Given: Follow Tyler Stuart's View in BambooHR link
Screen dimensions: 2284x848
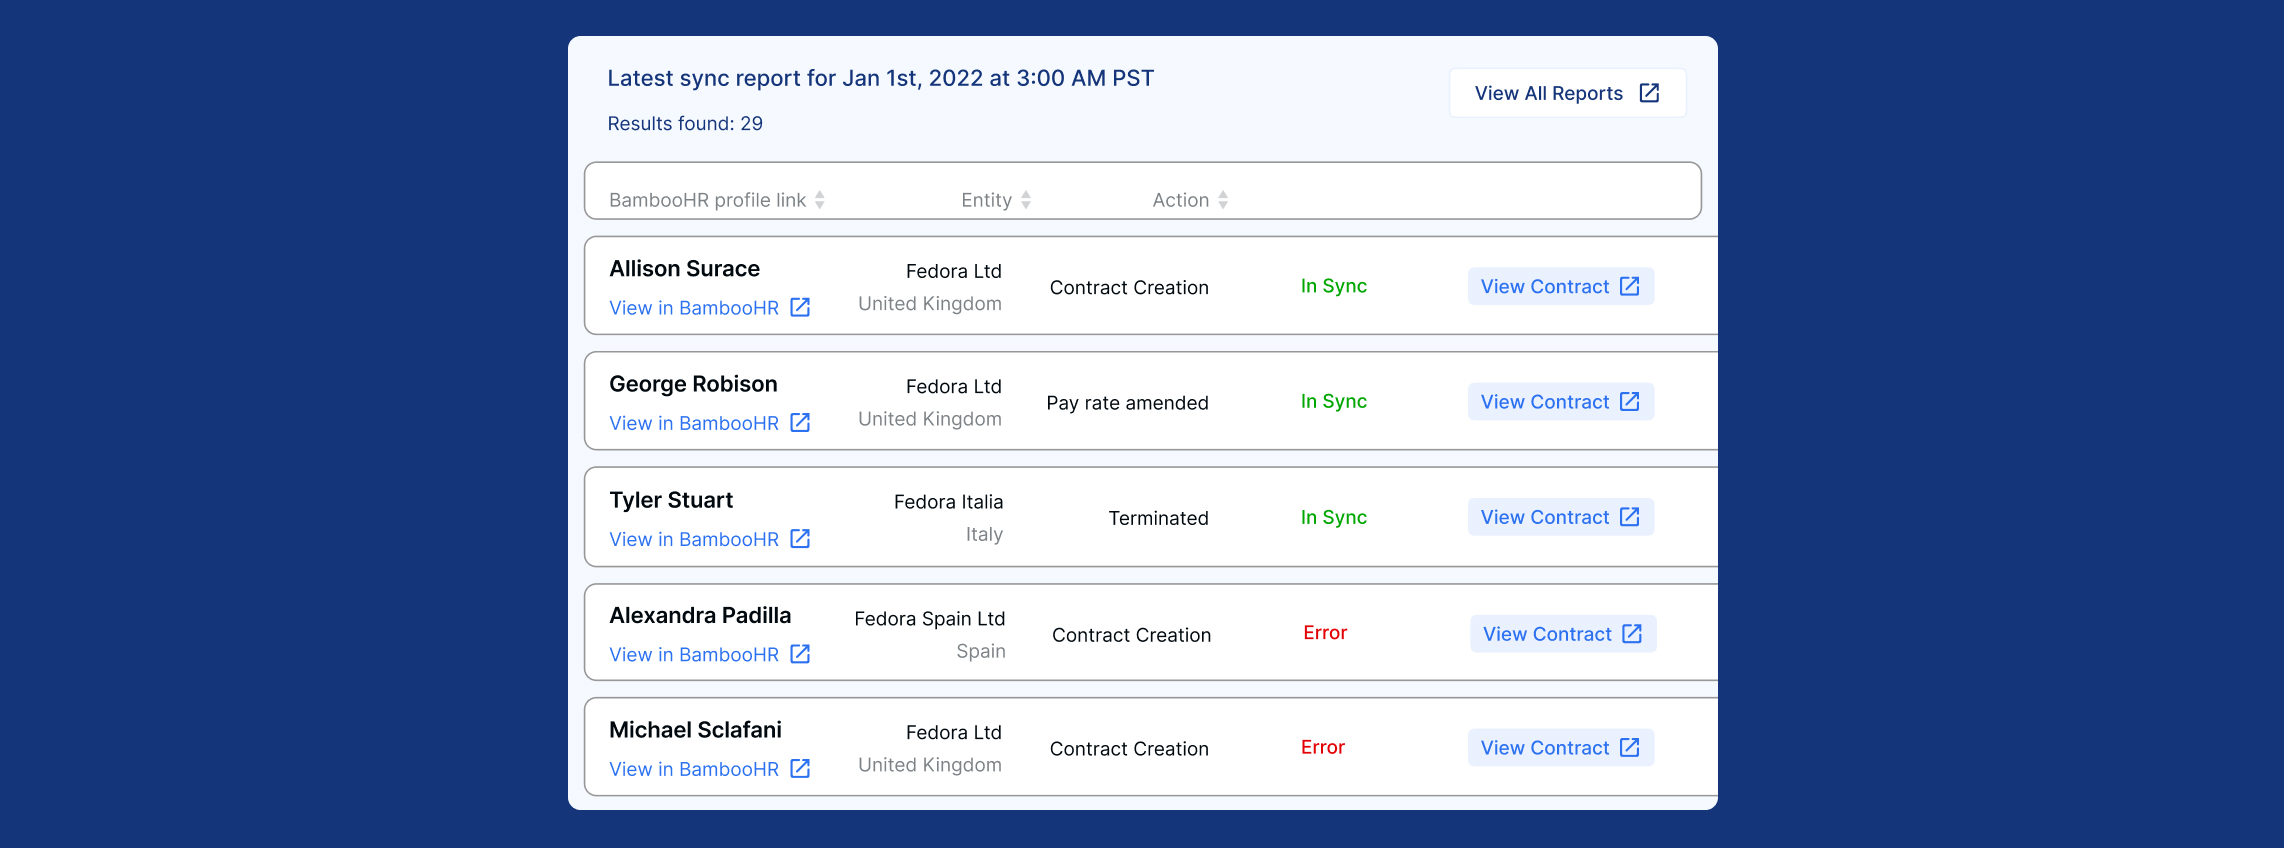Looking at the screenshot, I should tap(694, 539).
